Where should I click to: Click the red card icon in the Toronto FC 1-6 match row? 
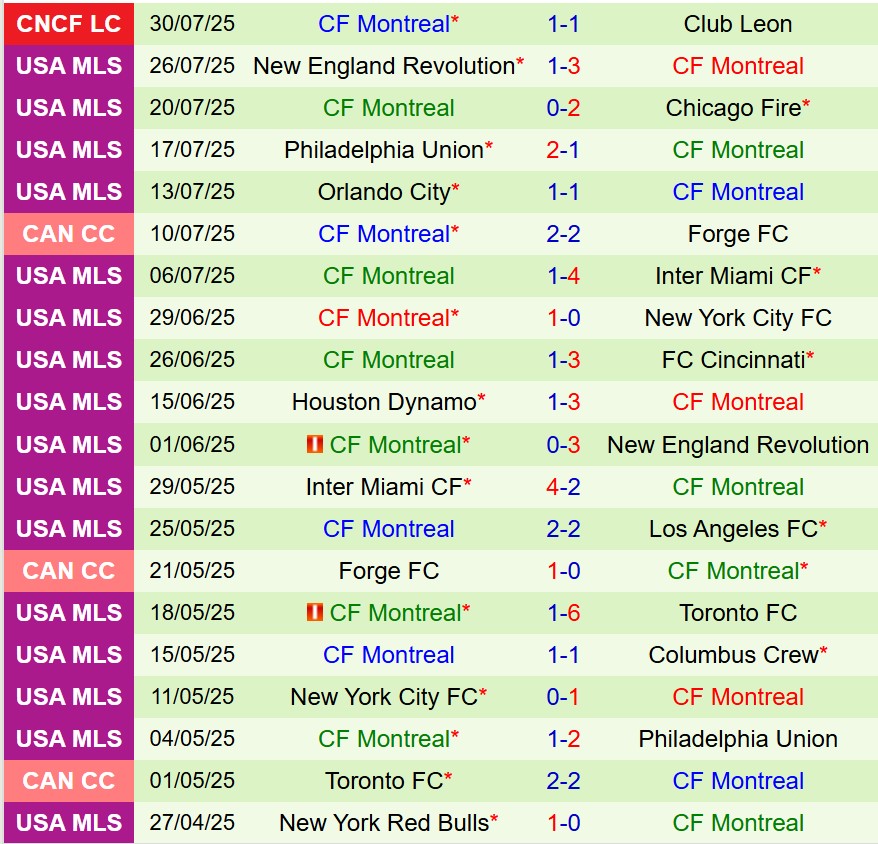point(315,612)
